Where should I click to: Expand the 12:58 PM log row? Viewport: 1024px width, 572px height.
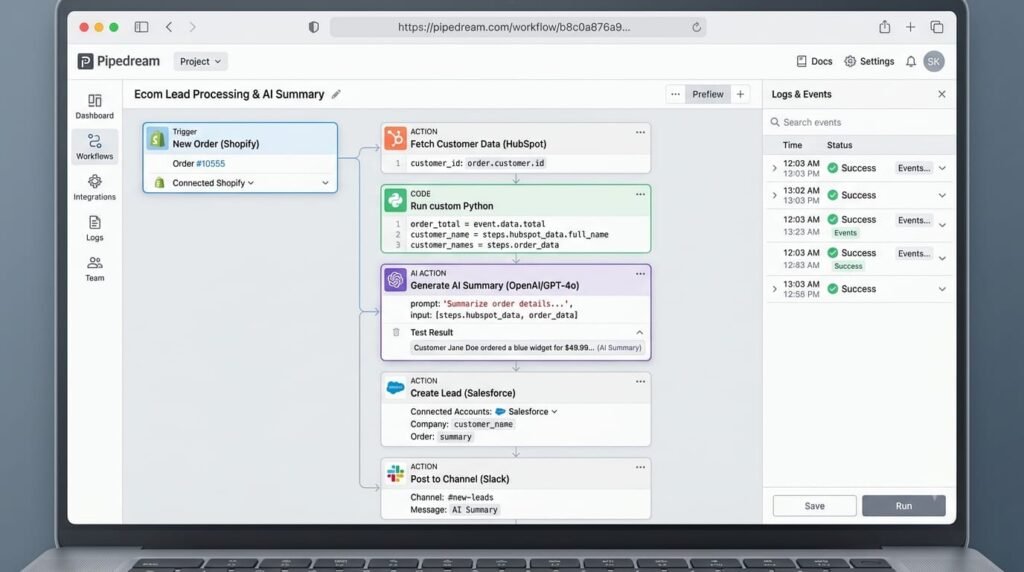tap(775, 289)
